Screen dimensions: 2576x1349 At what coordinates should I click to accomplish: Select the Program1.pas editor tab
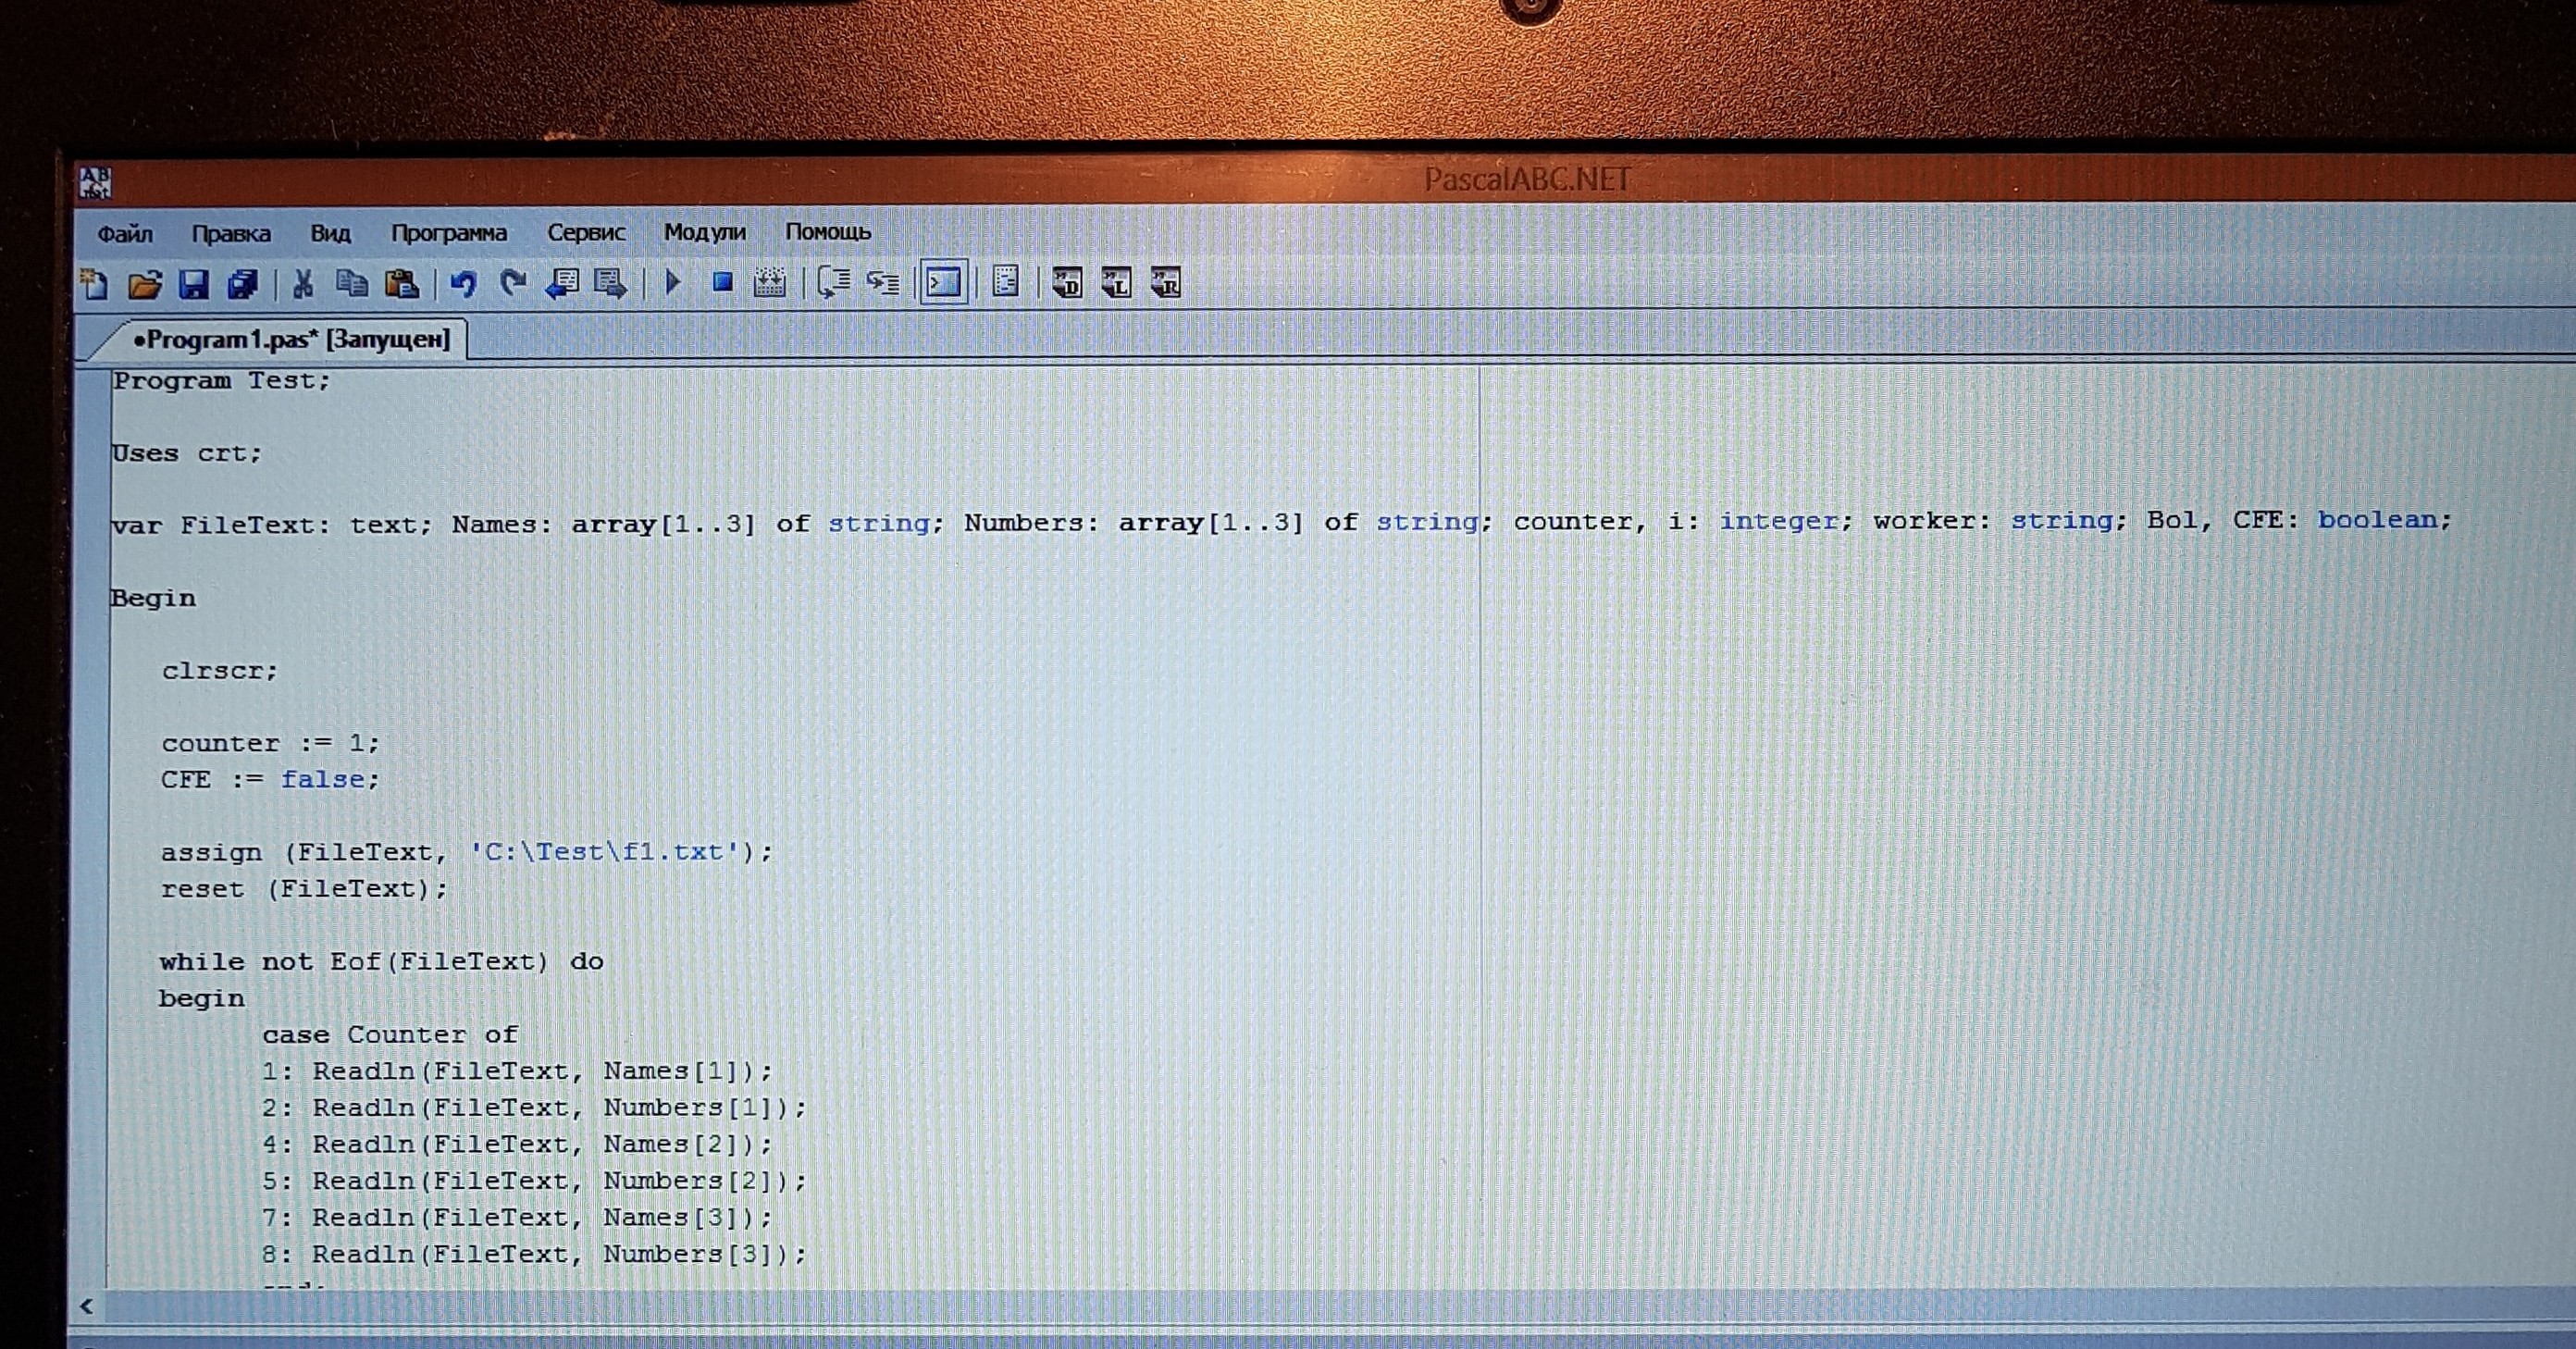click(291, 340)
